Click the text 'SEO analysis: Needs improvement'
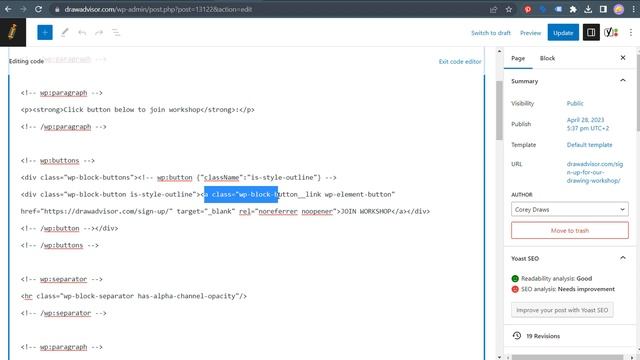Viewport: 640px width, 360px height. (x=567, y=289)
